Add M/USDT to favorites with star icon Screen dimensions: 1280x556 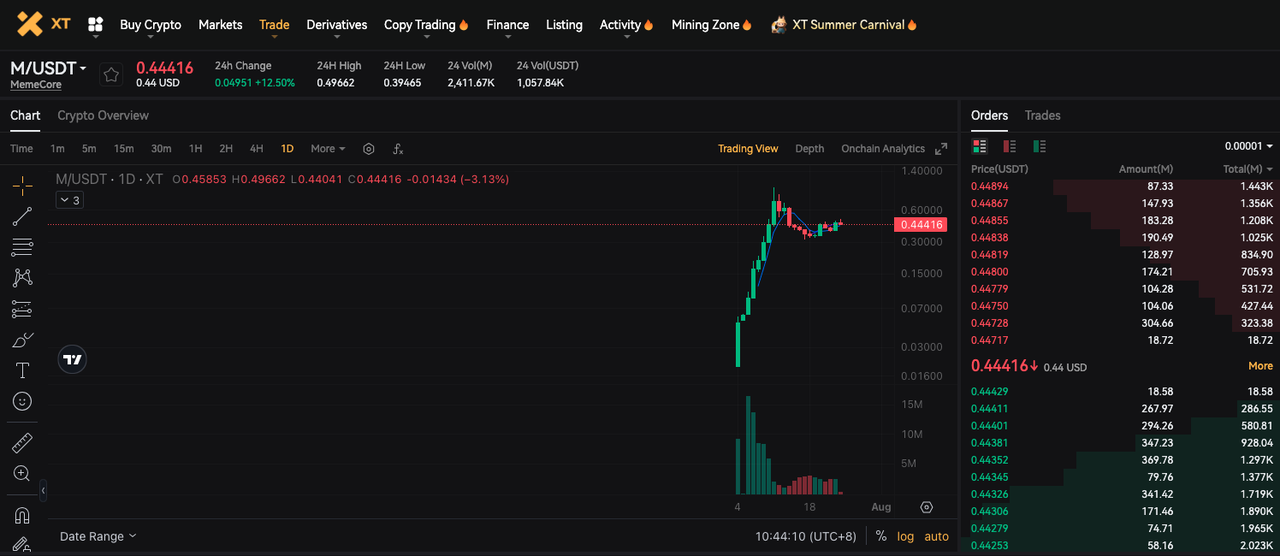[111, 75]
